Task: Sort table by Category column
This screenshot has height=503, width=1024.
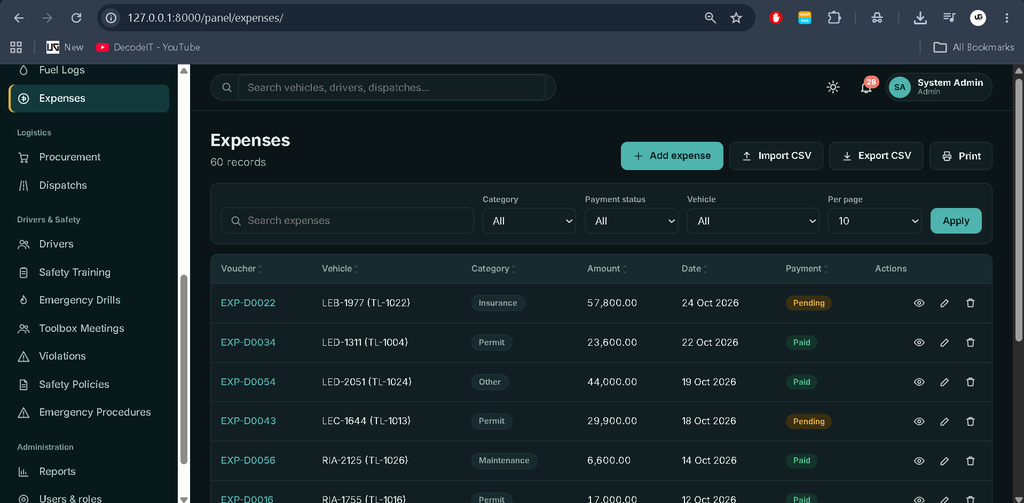Action: click(494, 268)
